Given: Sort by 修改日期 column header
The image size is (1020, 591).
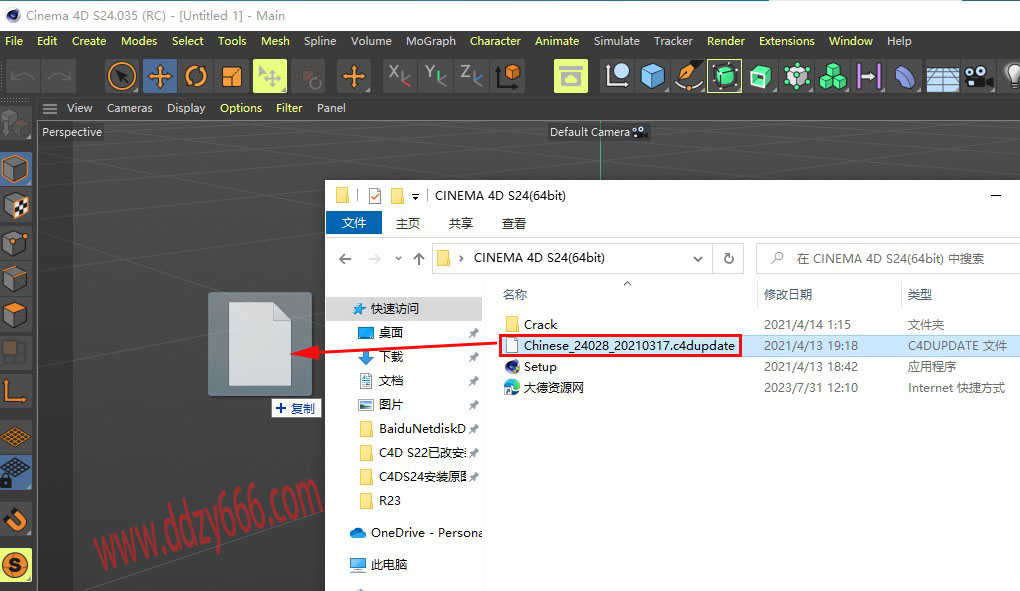Looking at the screenshot, I should pos(788,295).
